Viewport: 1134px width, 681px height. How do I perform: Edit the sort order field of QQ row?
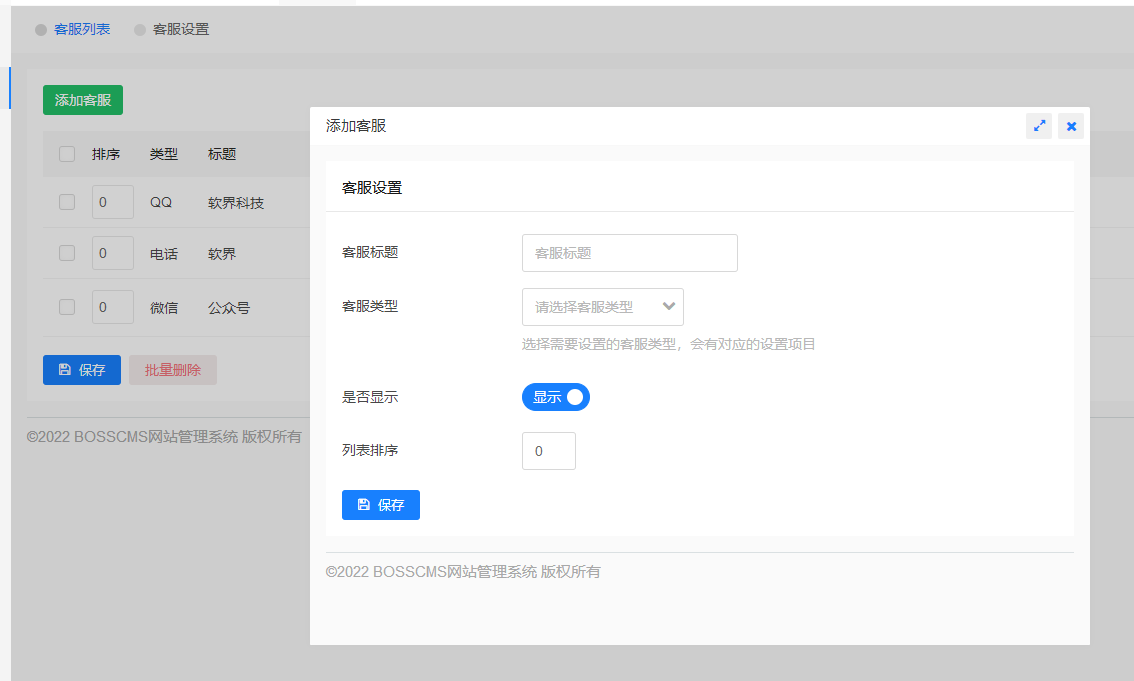[x=112, y=202]
